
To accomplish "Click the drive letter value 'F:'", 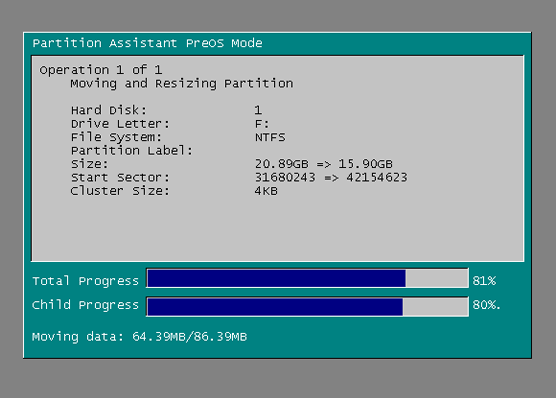I will point(262,124).
